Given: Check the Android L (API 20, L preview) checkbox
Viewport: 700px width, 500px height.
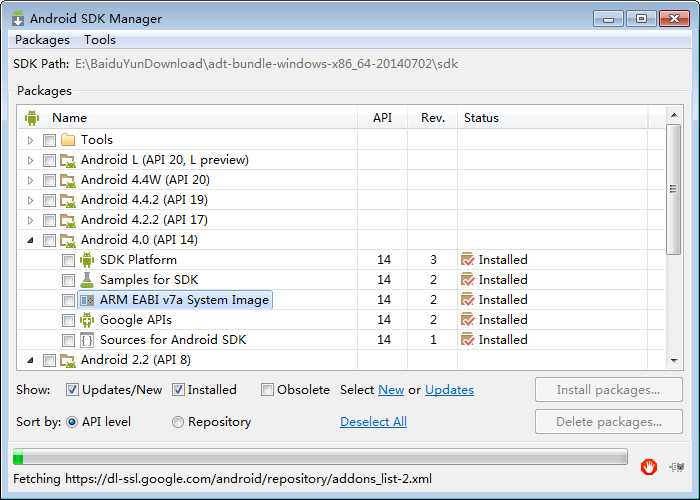Looking at the screenshot, I should tap(49, 160).
